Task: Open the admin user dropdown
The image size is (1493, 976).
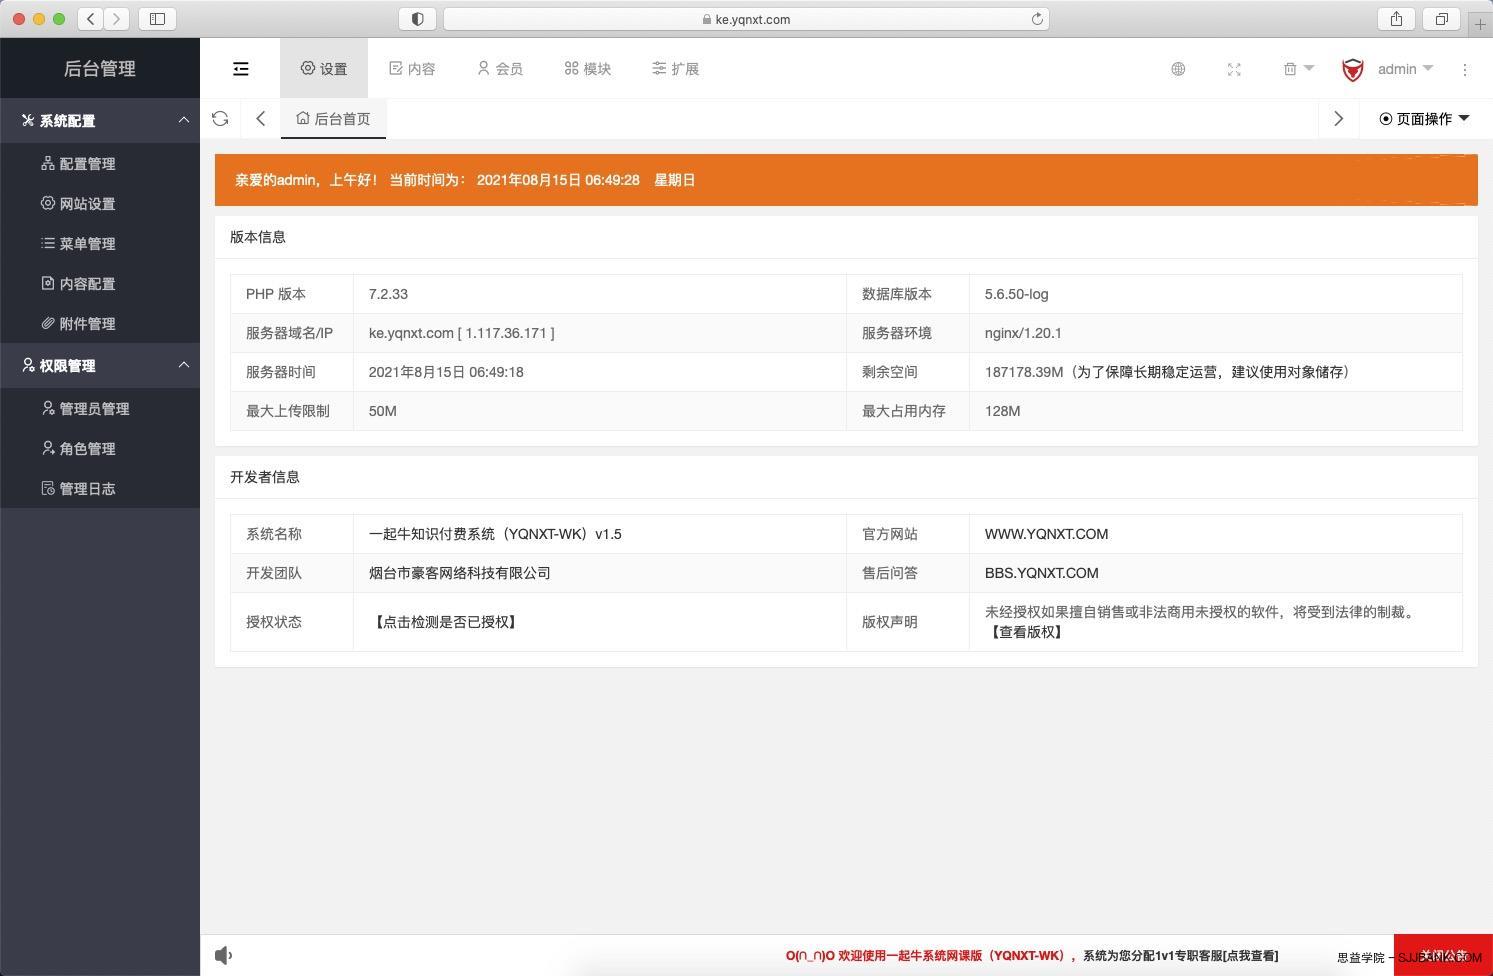Action: tap(1404, 69)
